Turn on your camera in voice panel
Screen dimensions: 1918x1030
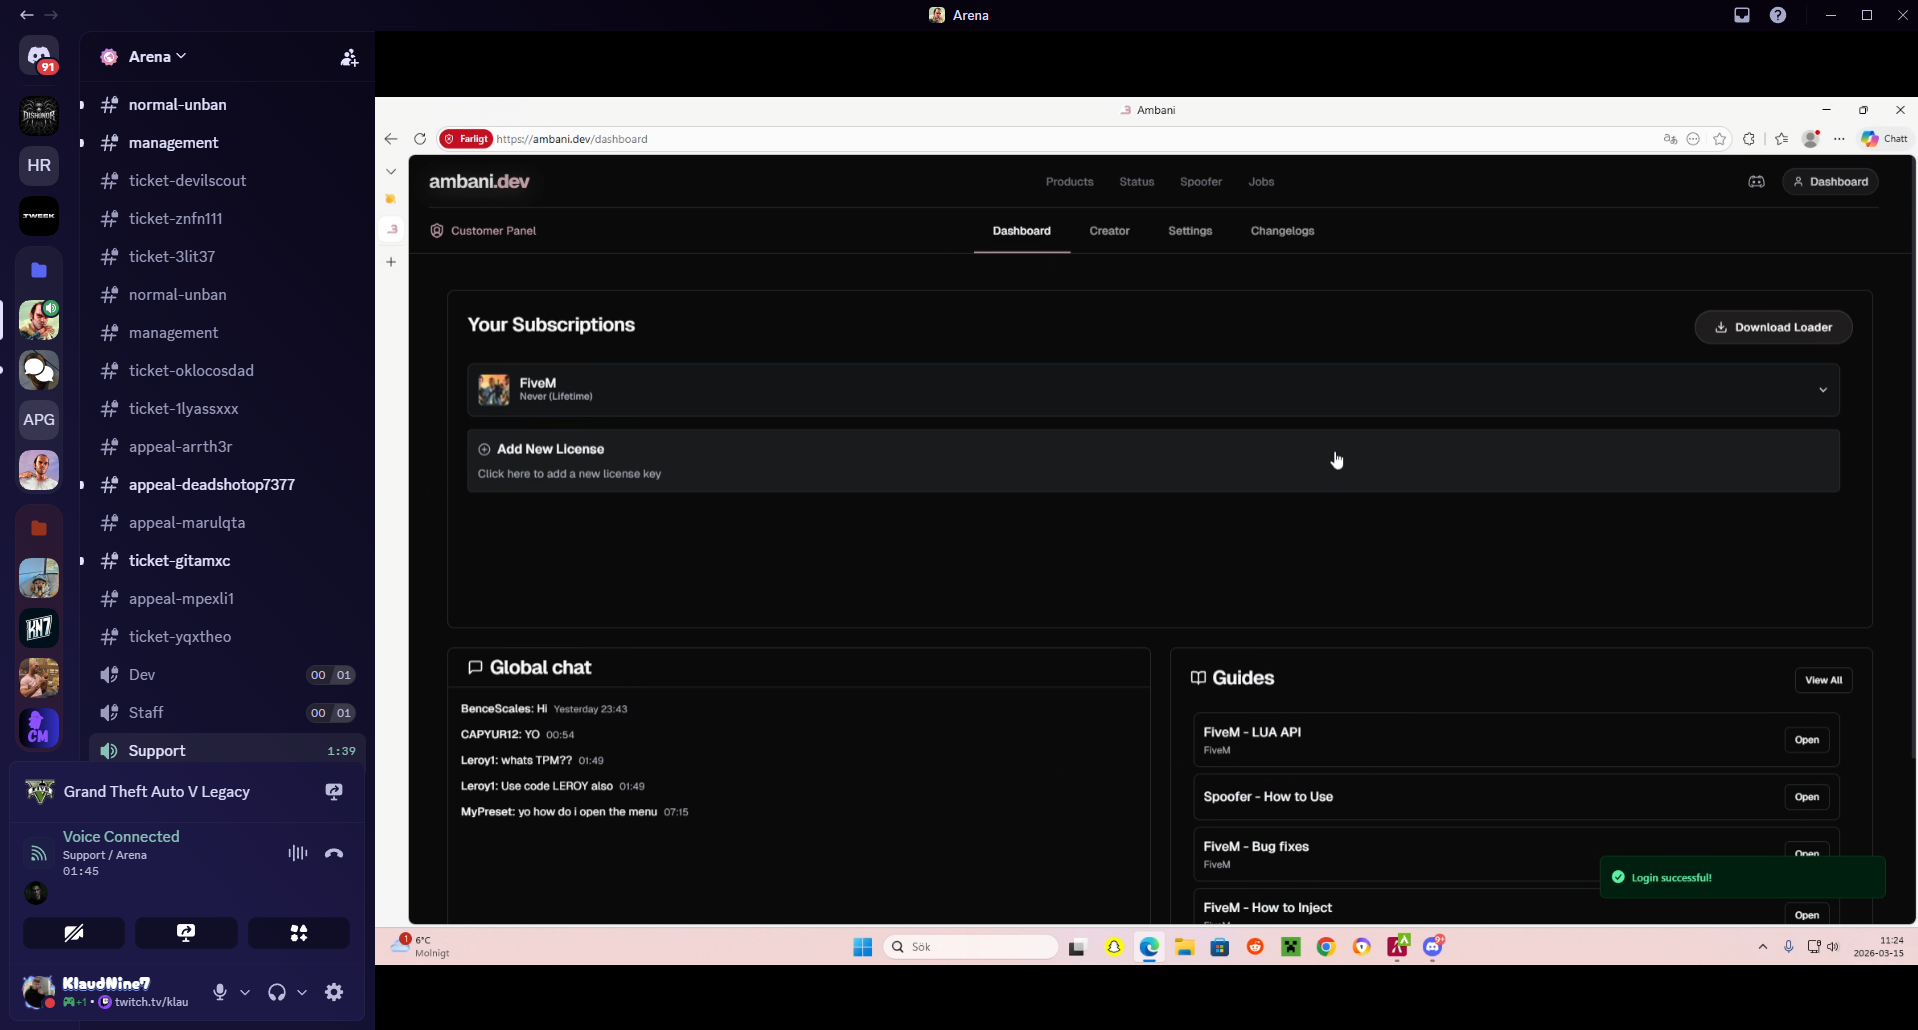(x=74, y=933)
